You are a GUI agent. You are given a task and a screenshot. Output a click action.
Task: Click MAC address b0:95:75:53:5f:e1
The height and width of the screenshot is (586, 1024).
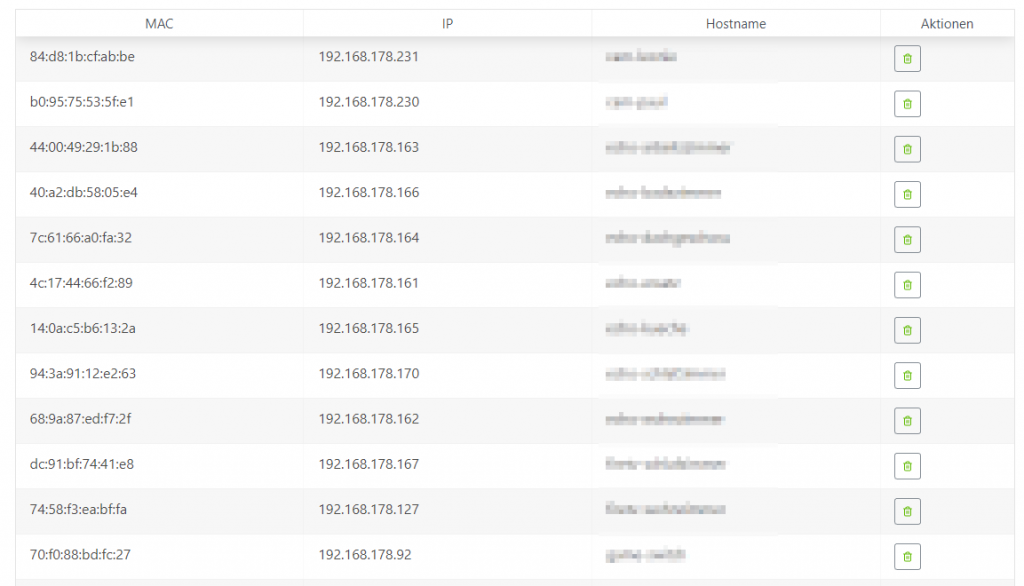82,102
